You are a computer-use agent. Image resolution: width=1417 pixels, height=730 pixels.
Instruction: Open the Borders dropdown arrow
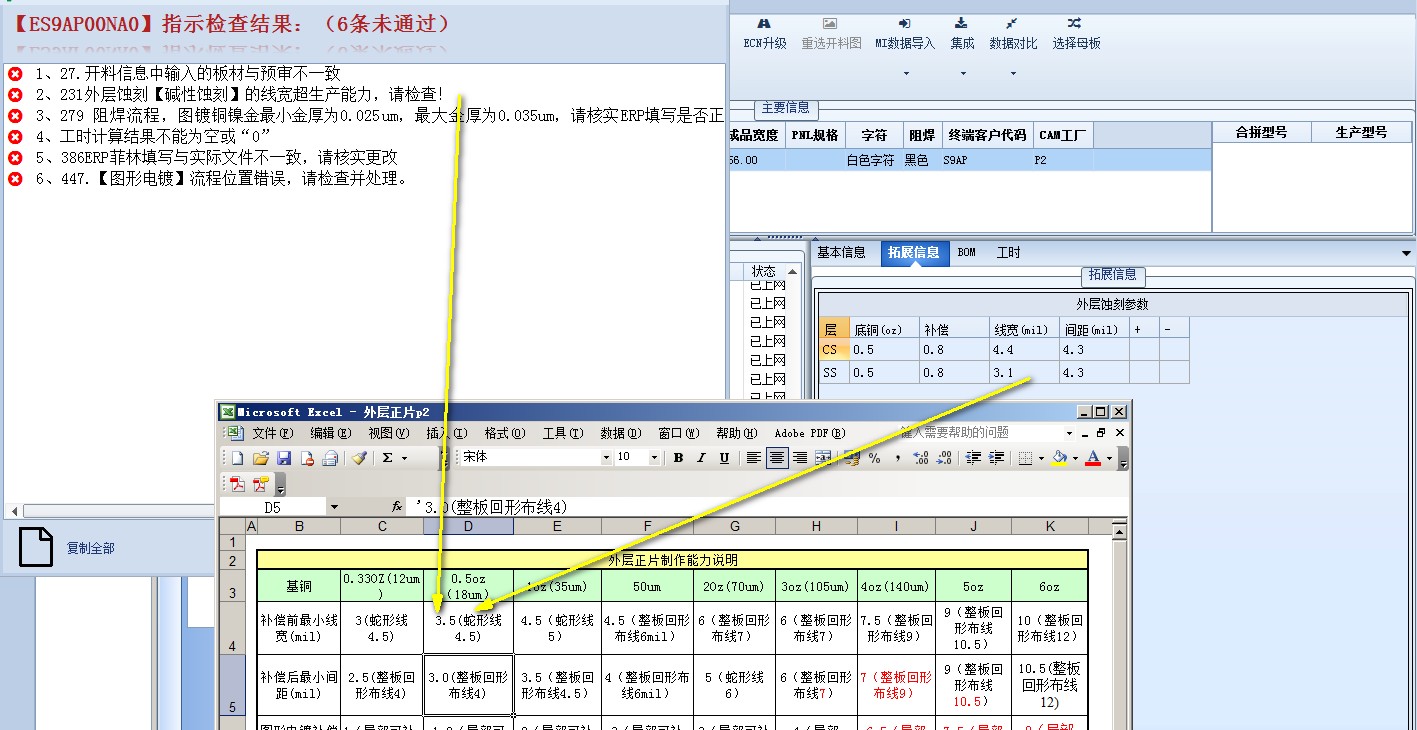tap(1041, 458)
